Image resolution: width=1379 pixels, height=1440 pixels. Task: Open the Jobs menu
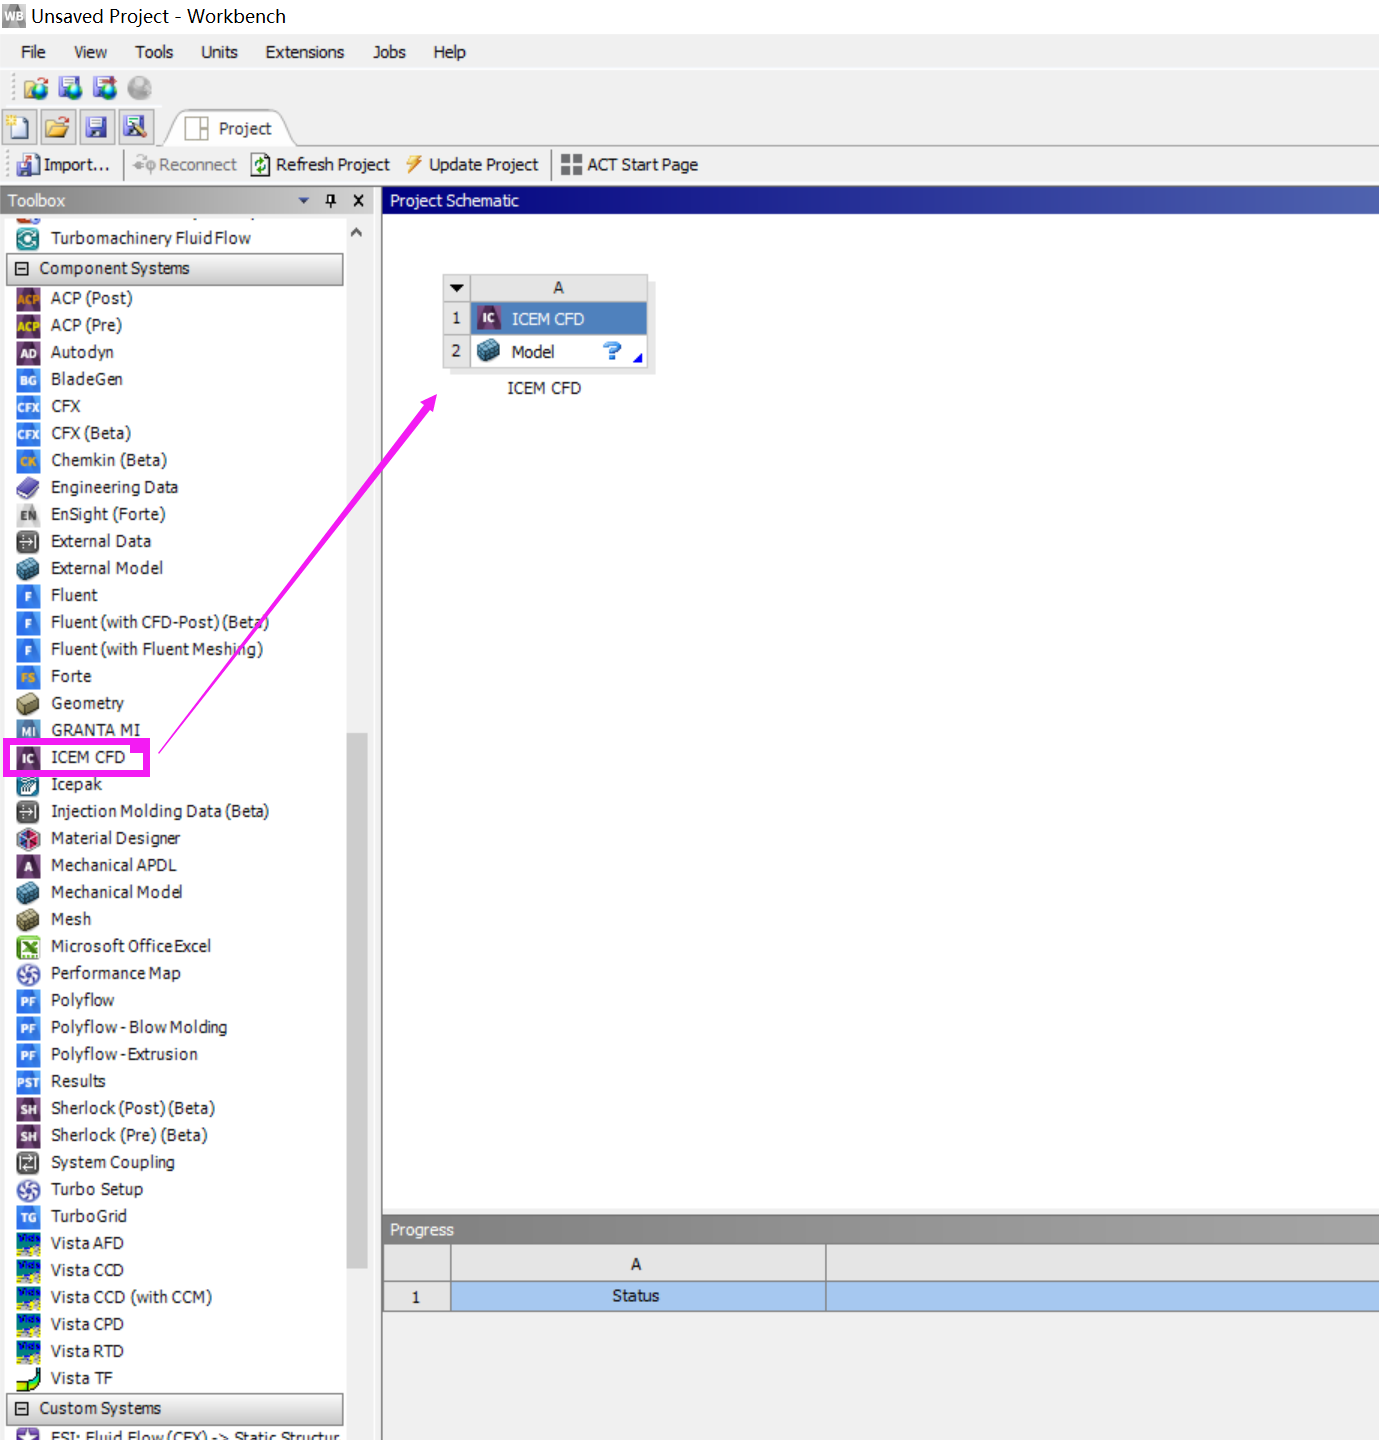point(389,52)
